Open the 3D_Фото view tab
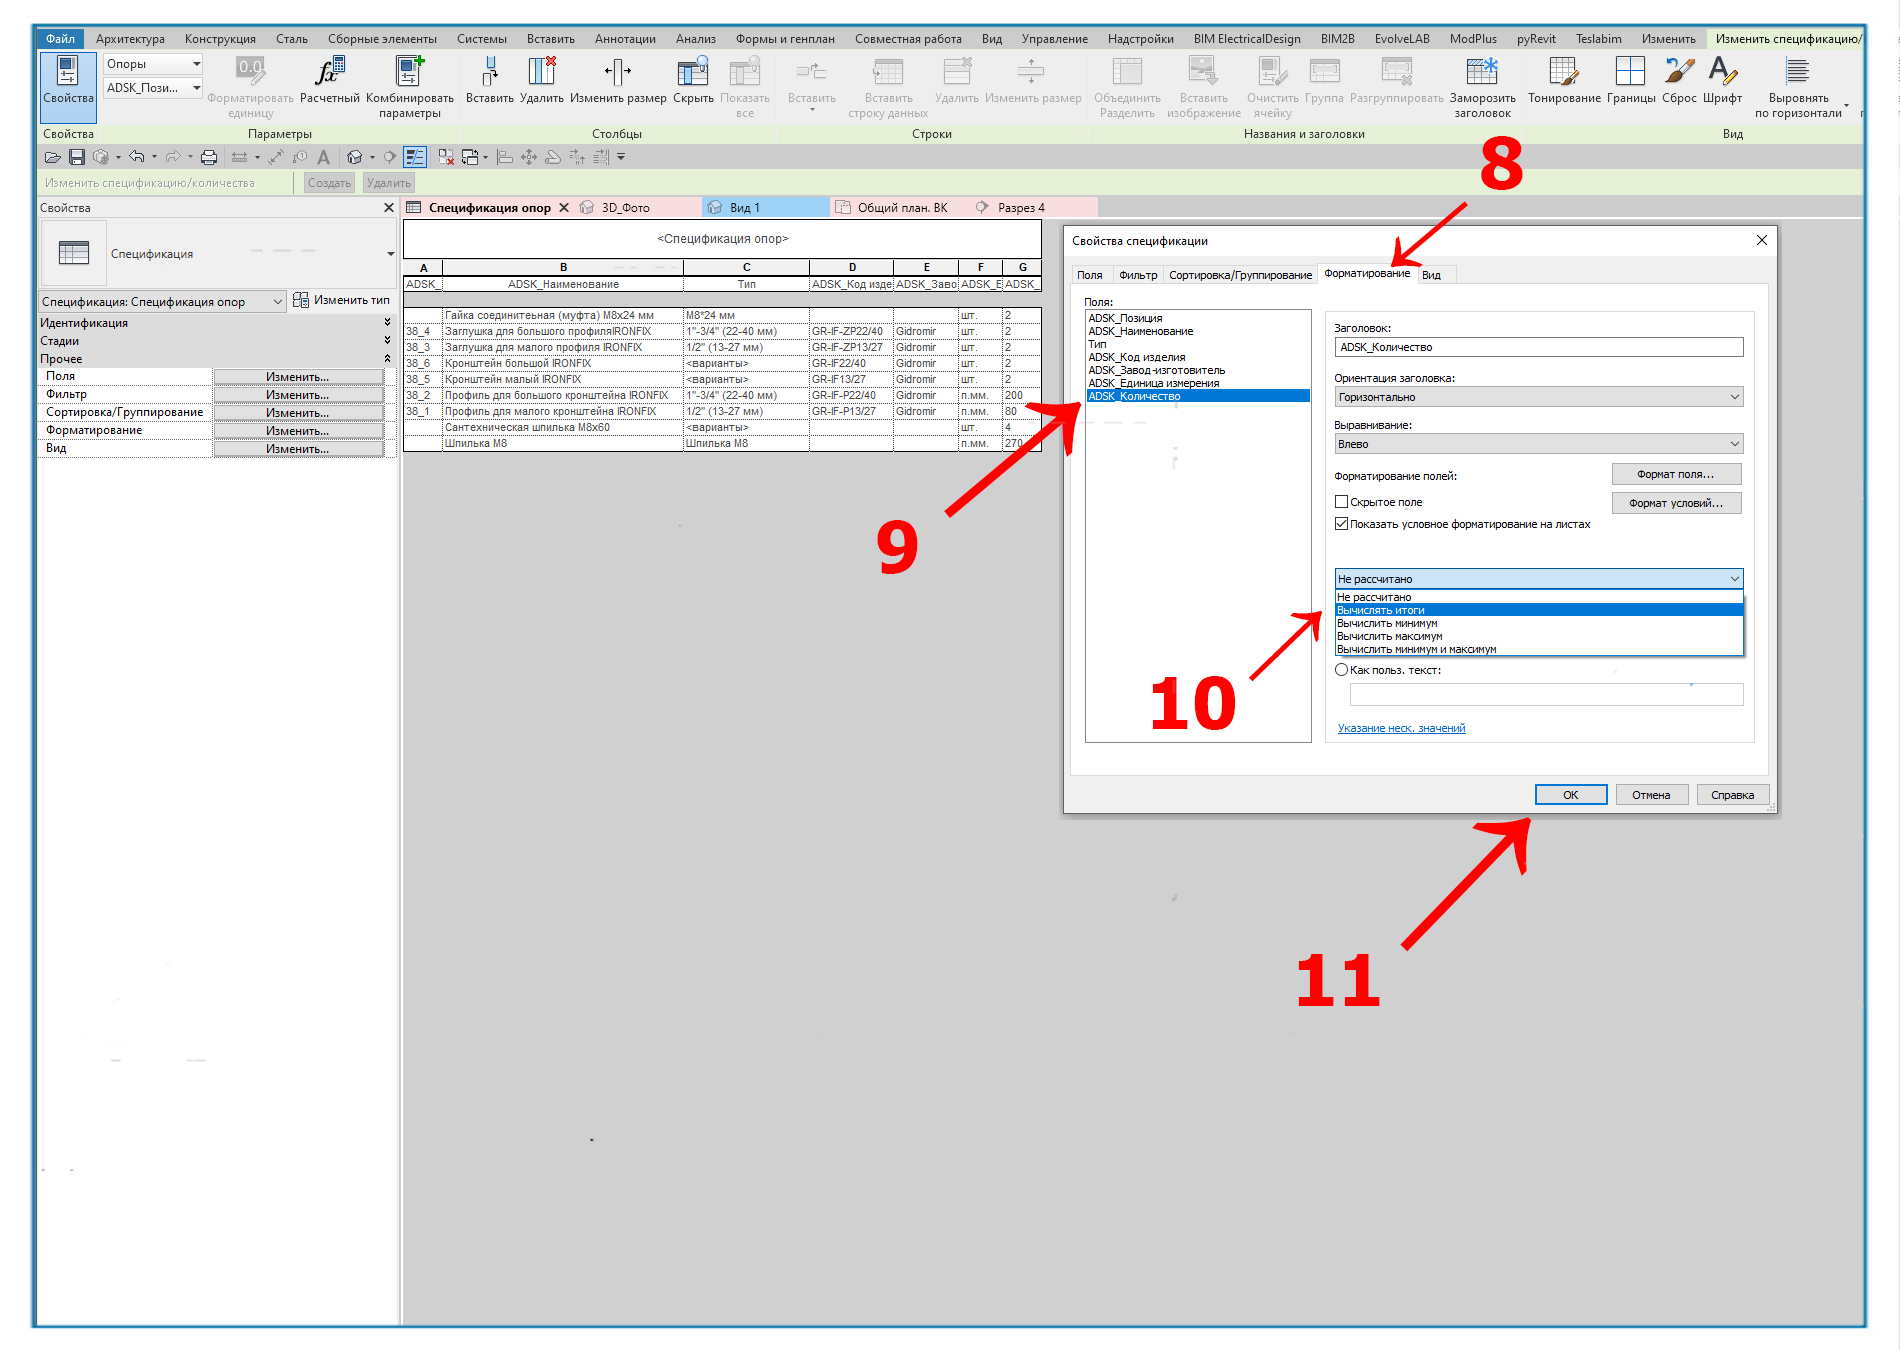 pos(626,208)
